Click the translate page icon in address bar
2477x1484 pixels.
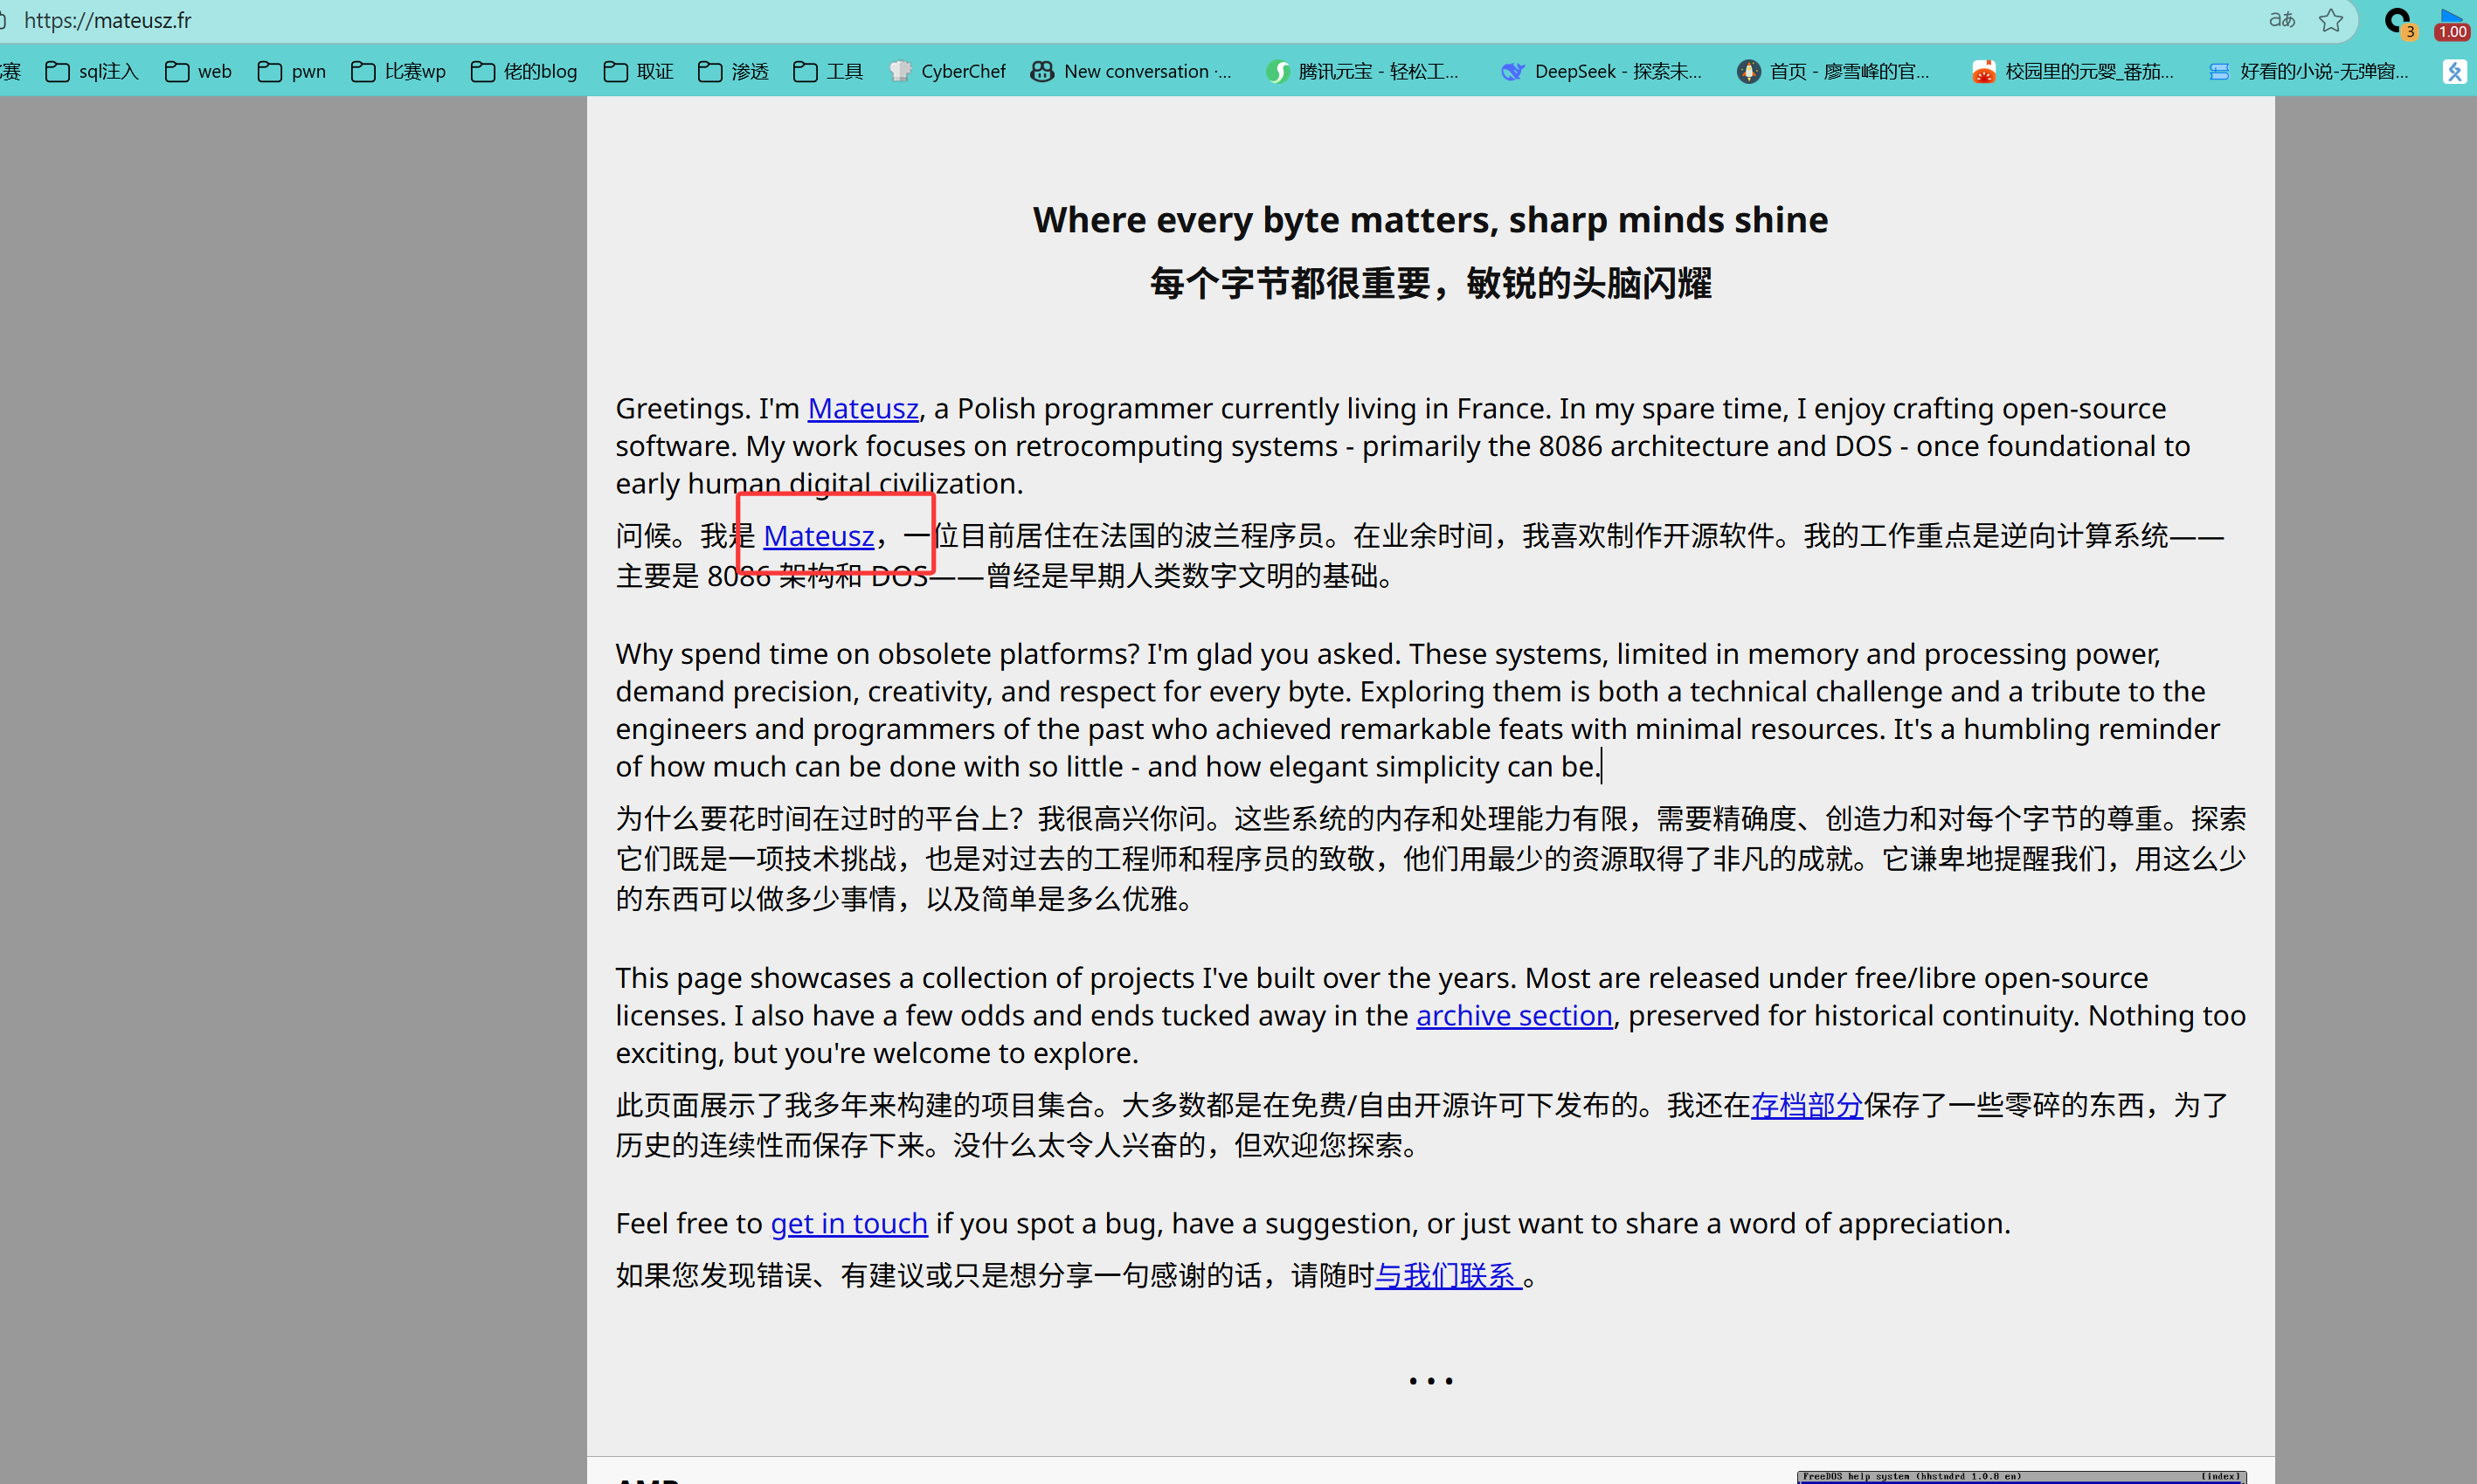tap(2281, 20)
